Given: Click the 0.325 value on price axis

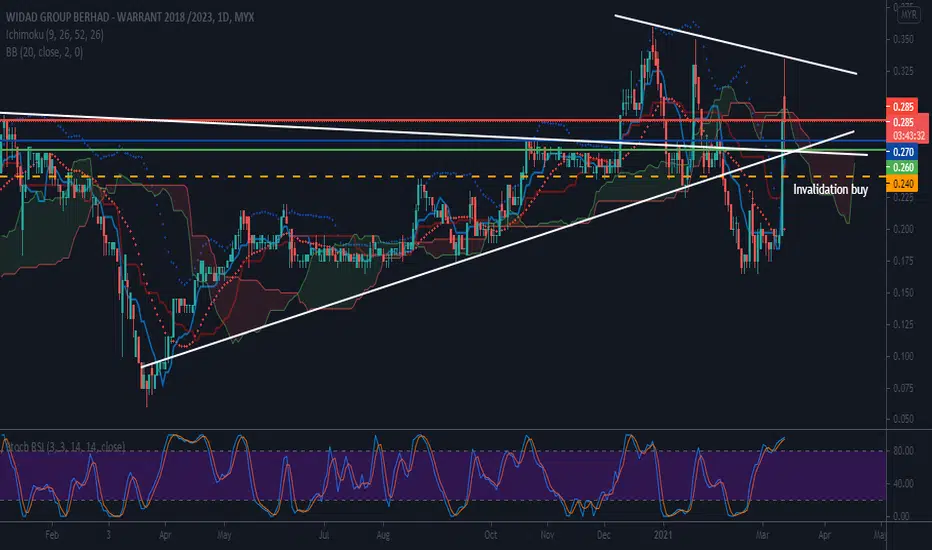Looking at the screenshot, I should point(903,71).
